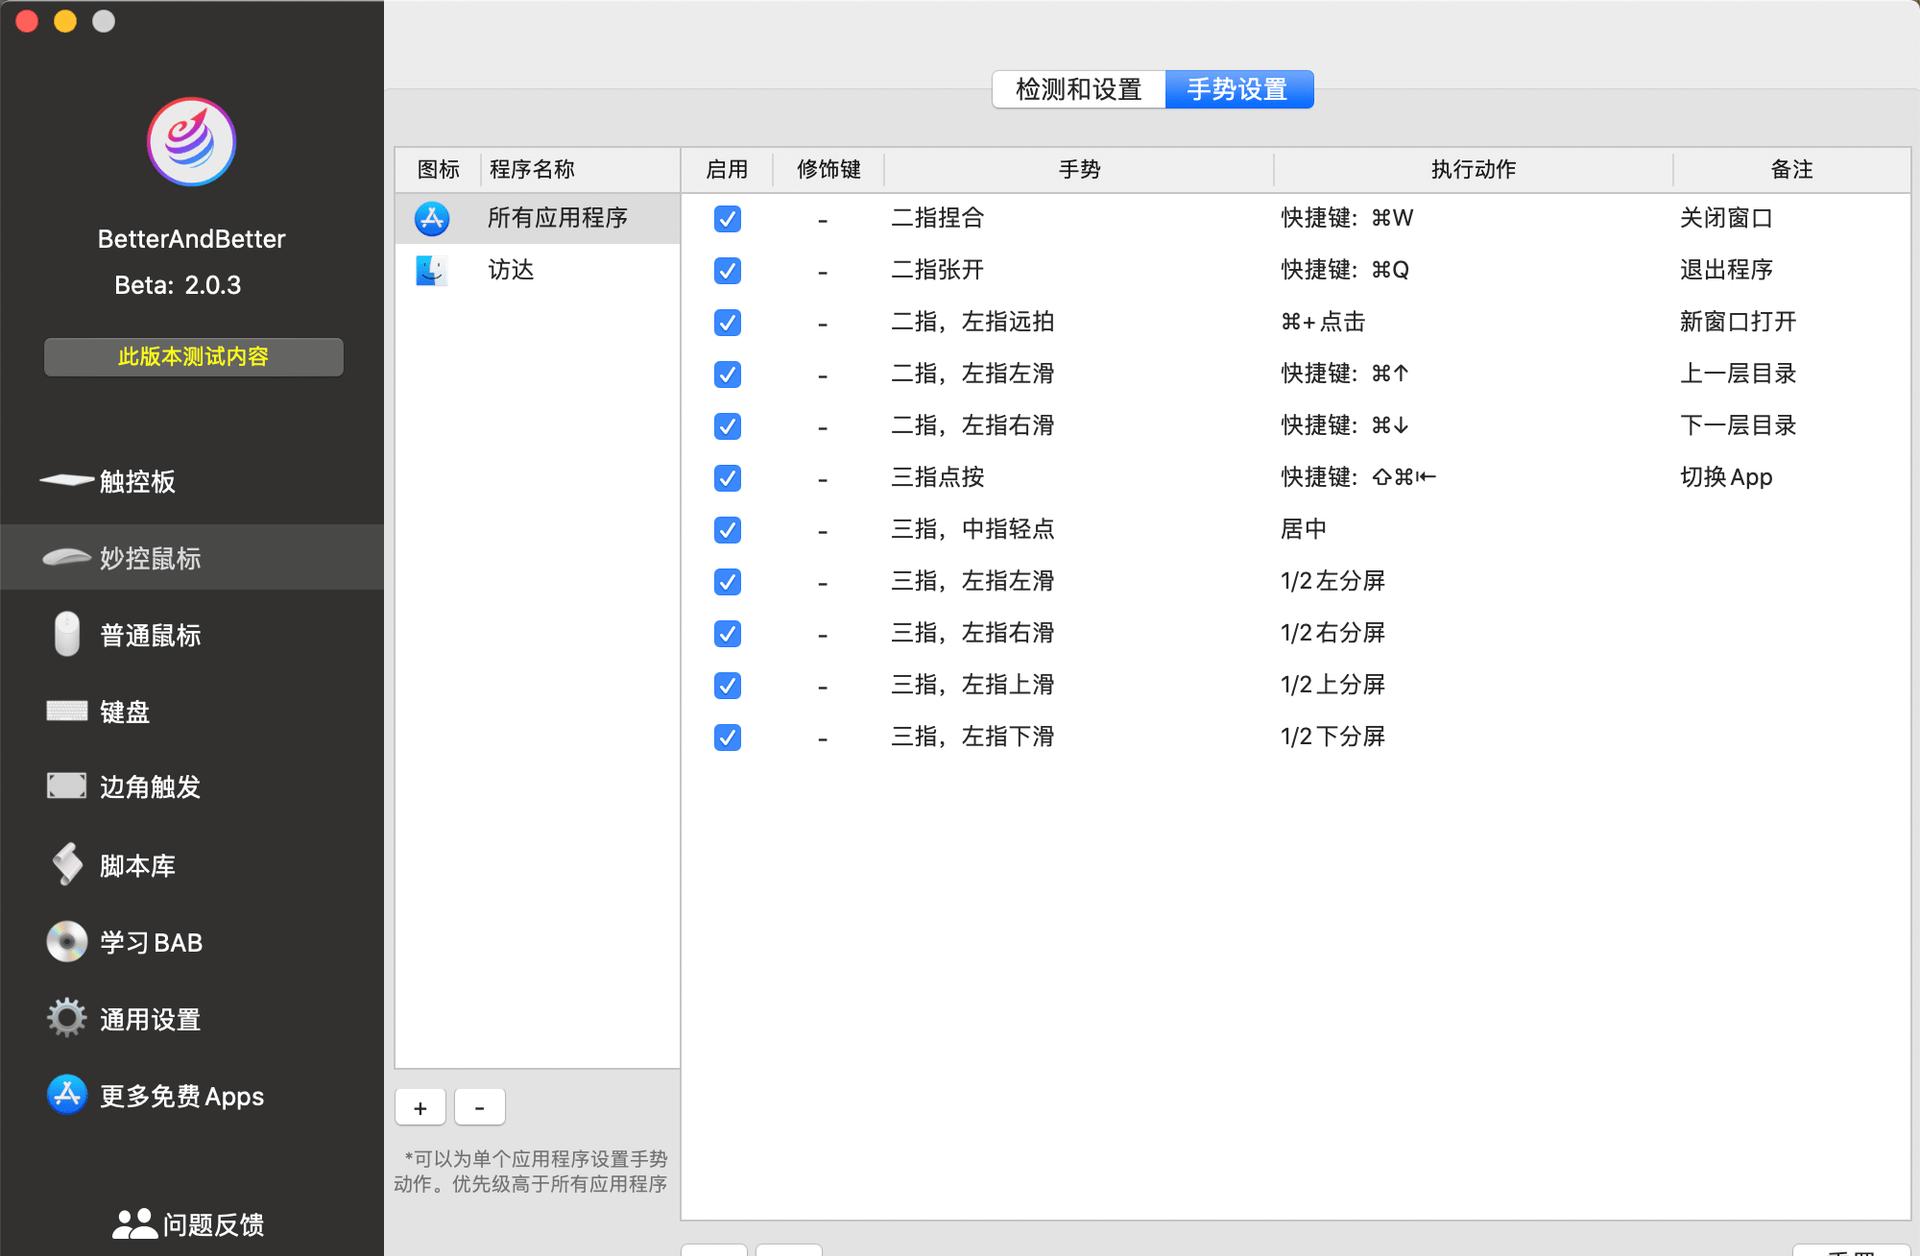
Task: Open the general settings gear icon
Action: coord(67,1018)
